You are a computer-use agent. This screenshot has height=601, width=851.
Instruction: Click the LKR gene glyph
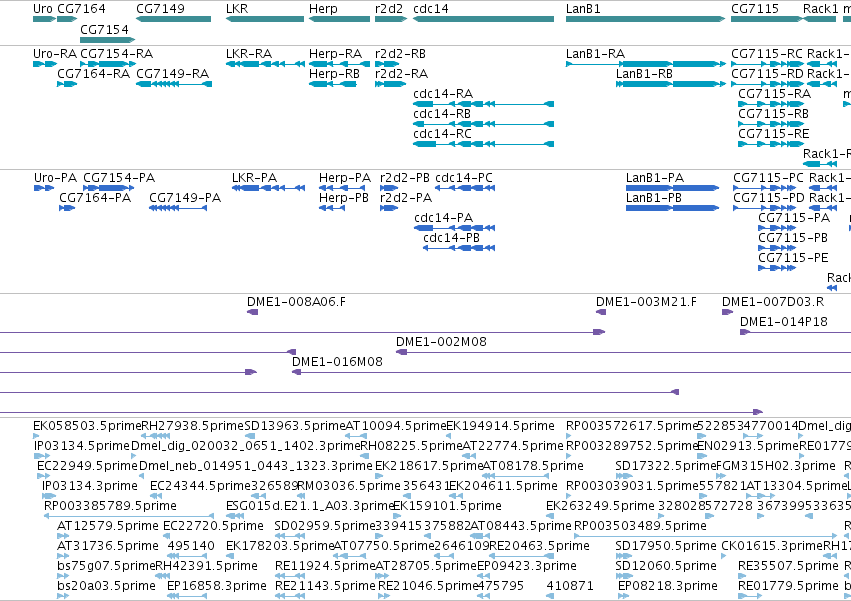[265, 19]
